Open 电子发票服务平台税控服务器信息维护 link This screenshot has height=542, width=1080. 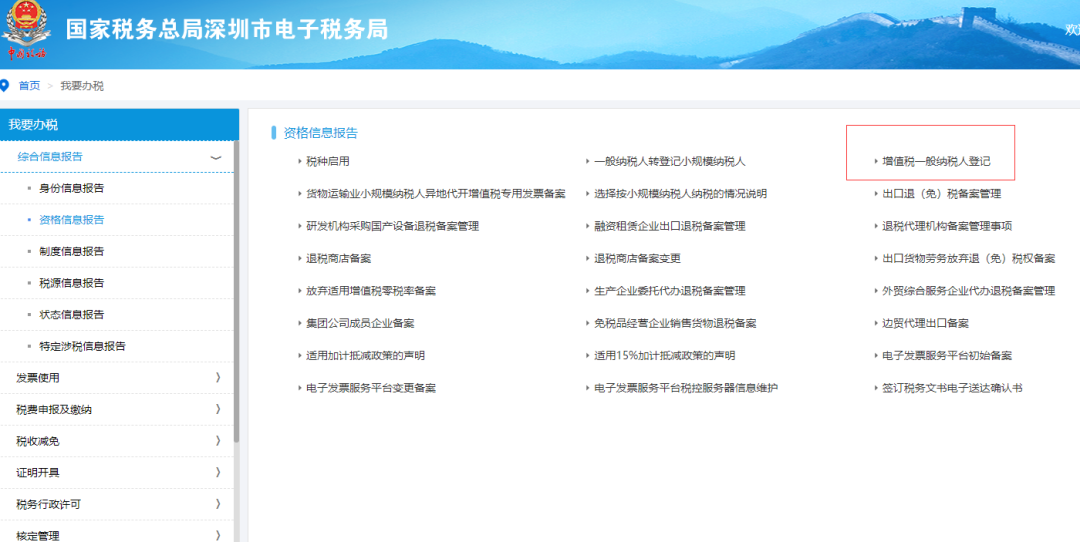(686, 388)
